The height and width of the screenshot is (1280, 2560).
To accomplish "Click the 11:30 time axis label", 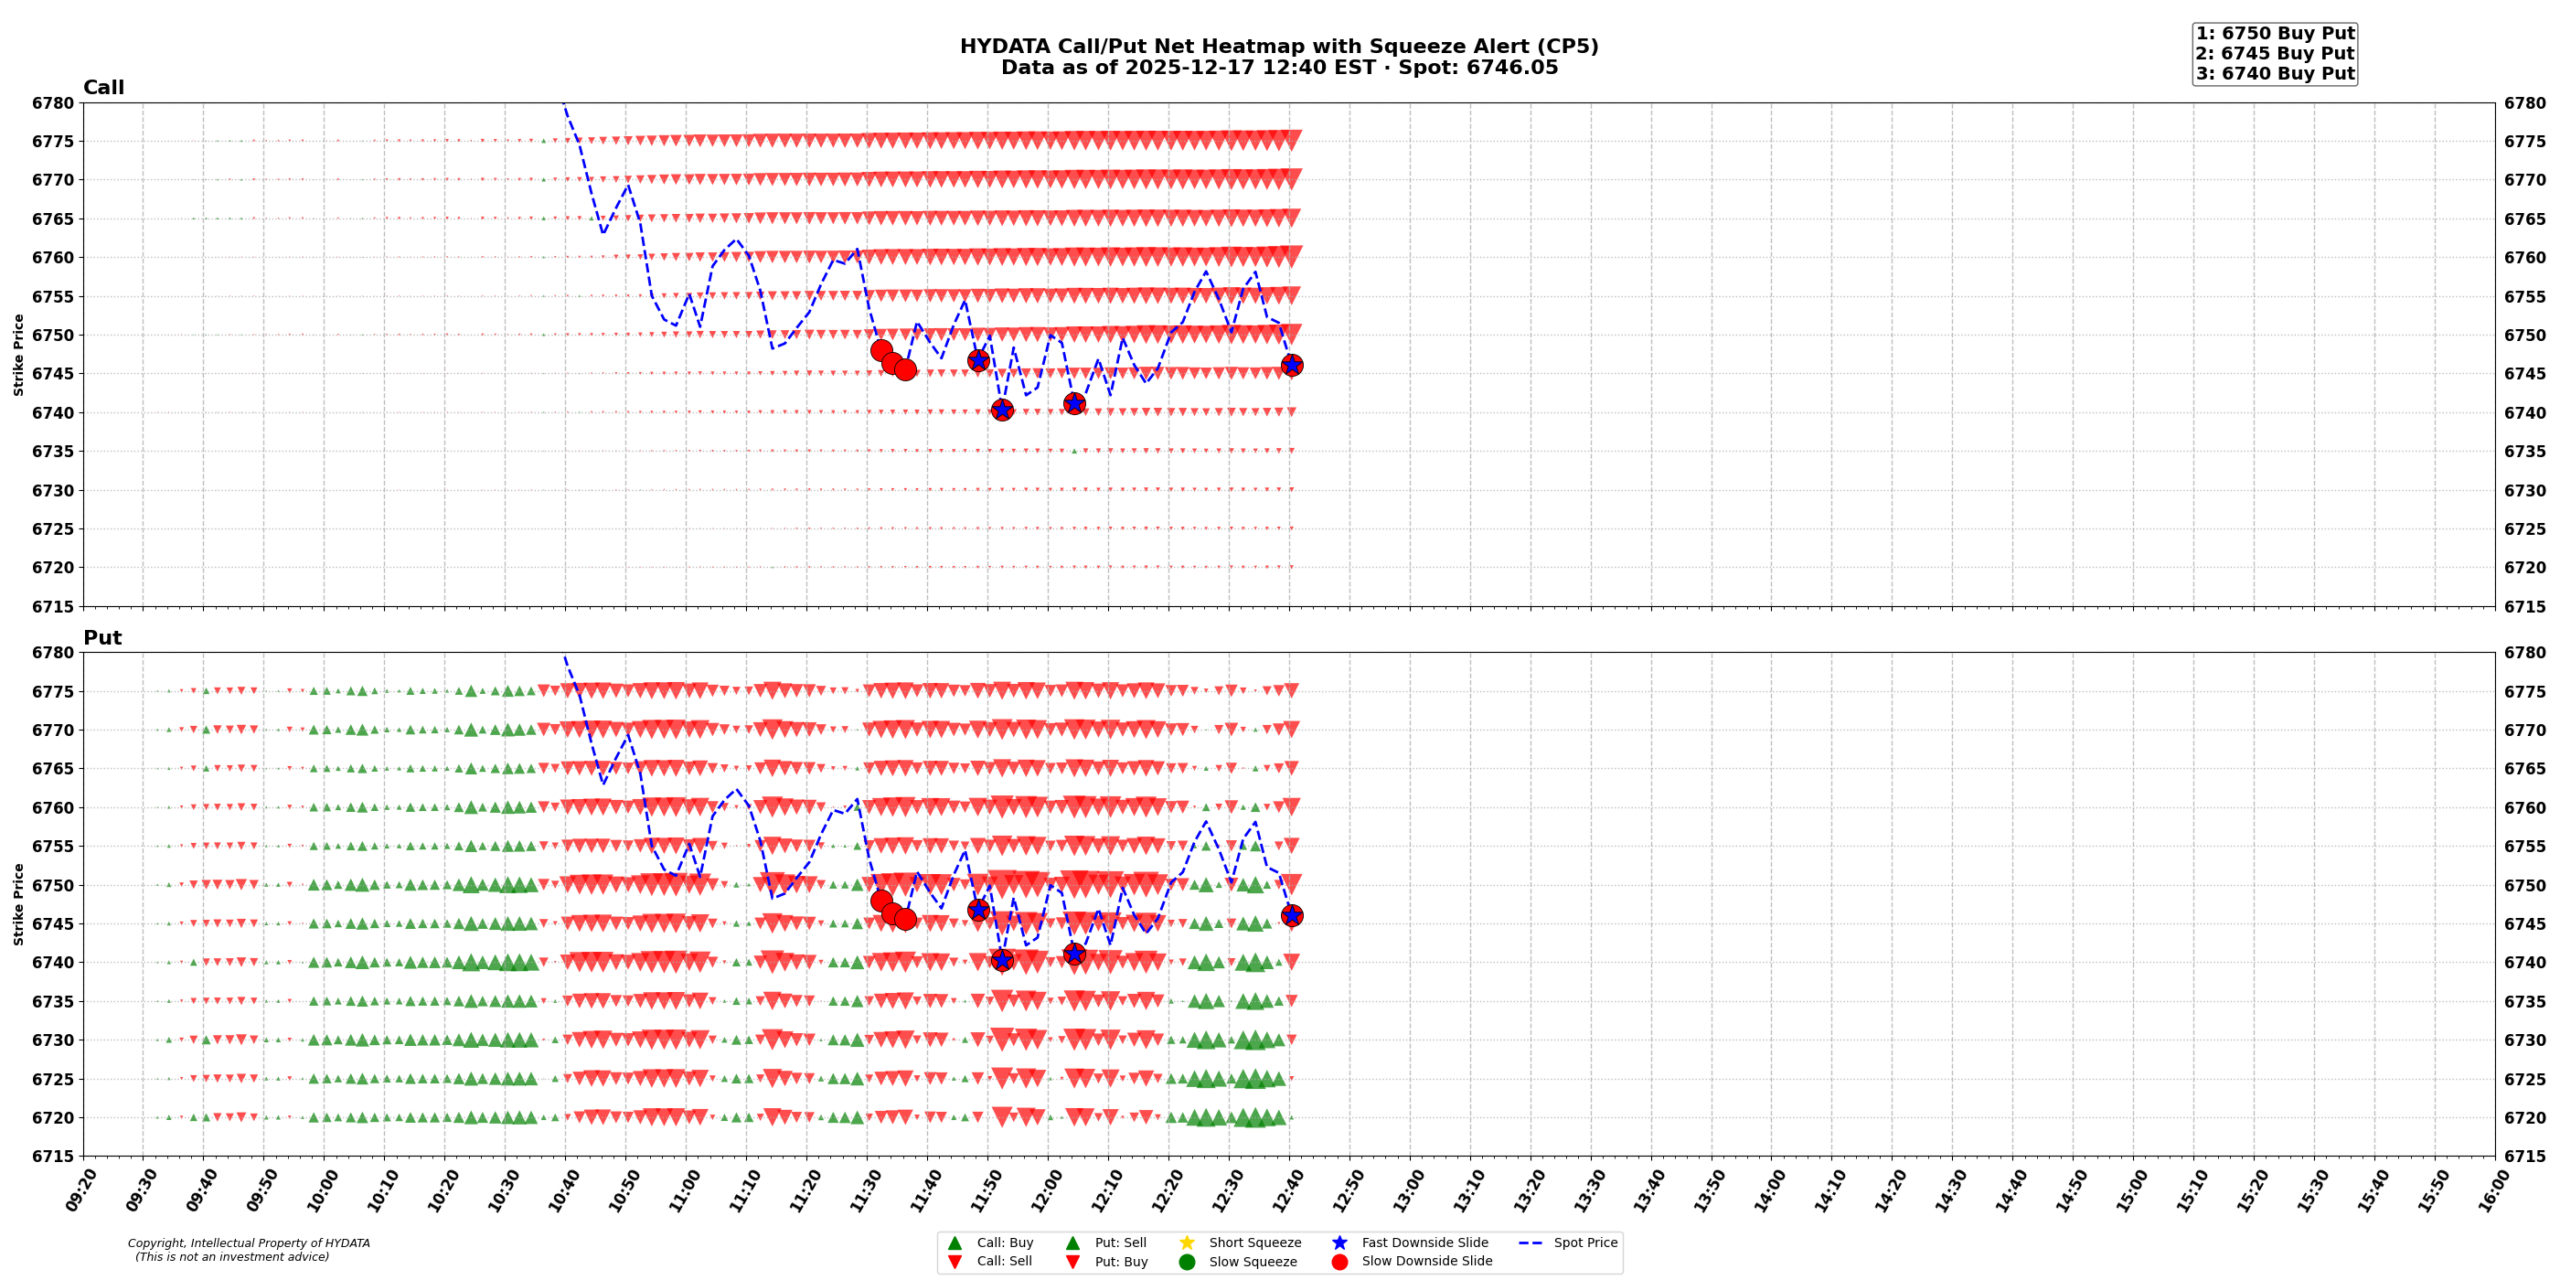I will (865, 1190).
